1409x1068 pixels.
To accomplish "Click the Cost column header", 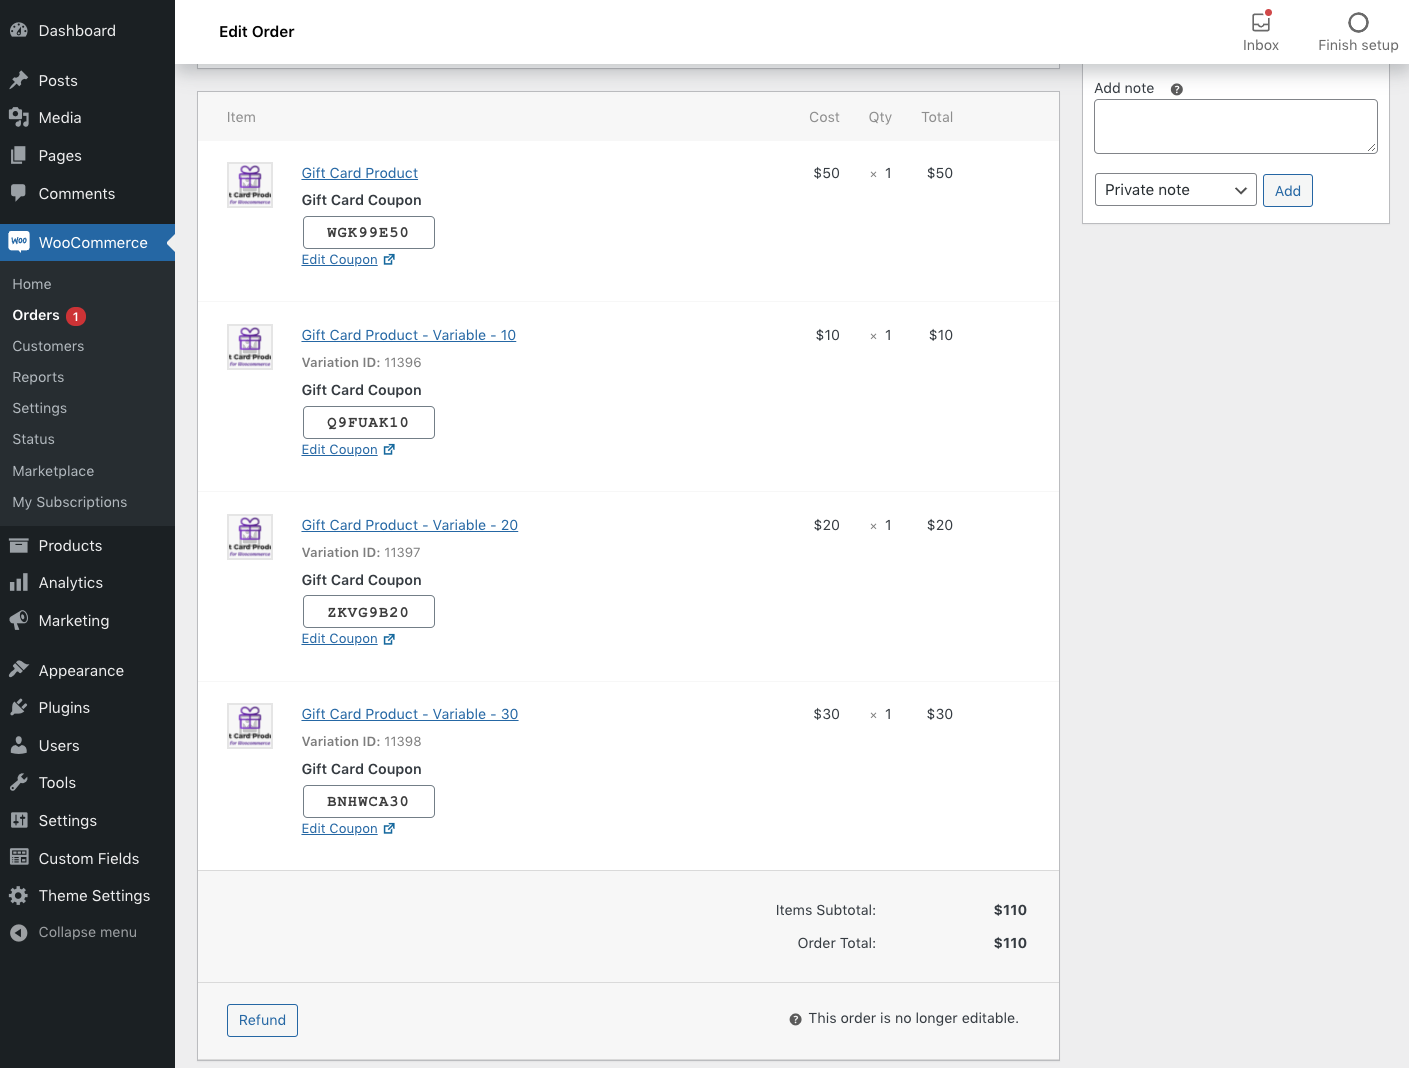I will pos(824,117).
